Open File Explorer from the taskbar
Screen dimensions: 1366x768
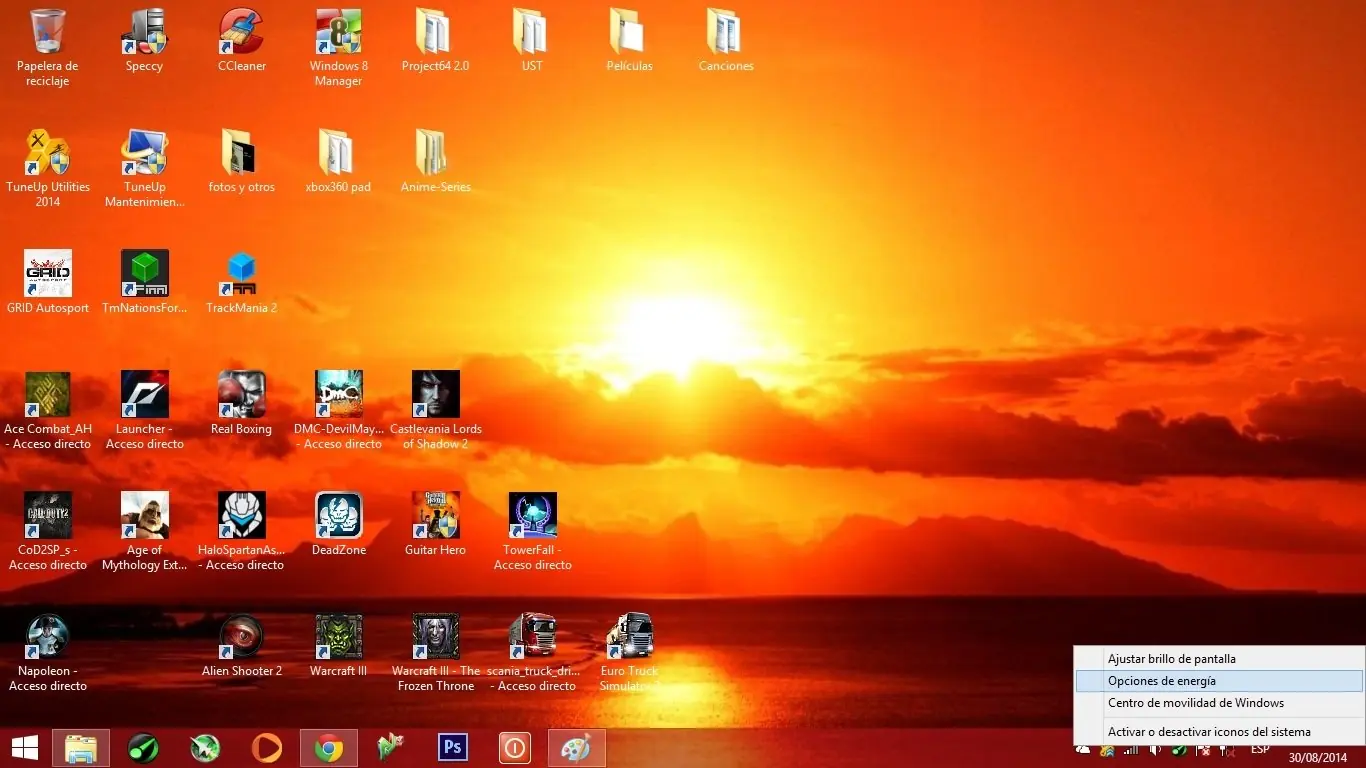click(x=80, y=748)
